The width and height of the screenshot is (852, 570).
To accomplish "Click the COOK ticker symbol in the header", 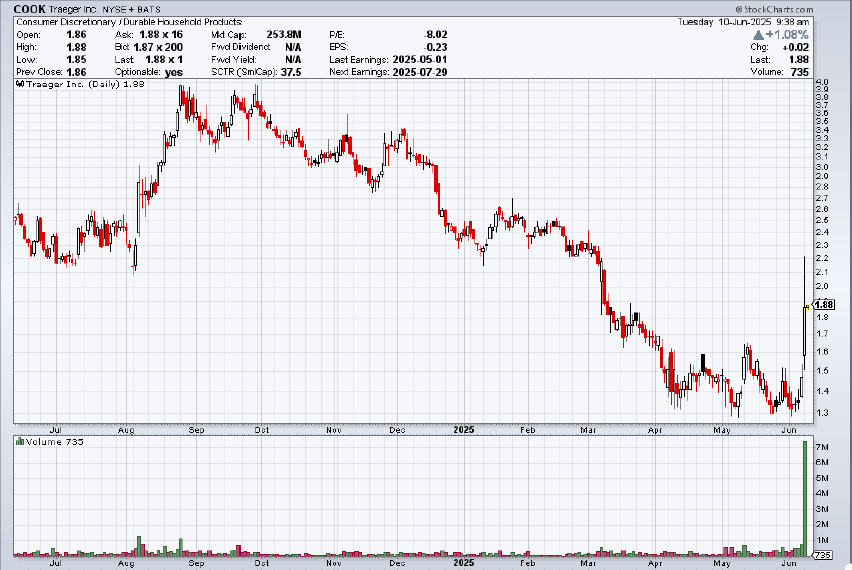I will pyautogui.click(x=29, y=9).
